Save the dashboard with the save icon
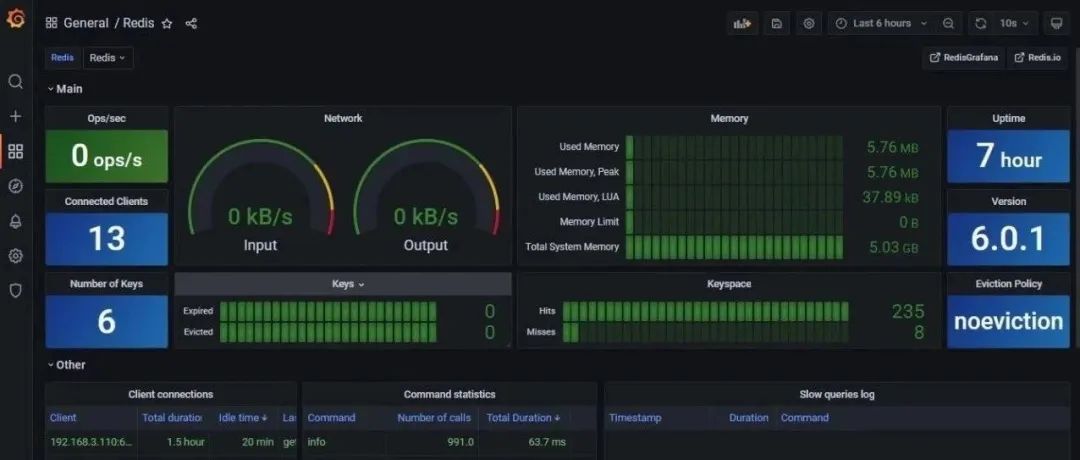Viewport: 1080px width, 460px height. pyautogui.click(x=777, y=23)
